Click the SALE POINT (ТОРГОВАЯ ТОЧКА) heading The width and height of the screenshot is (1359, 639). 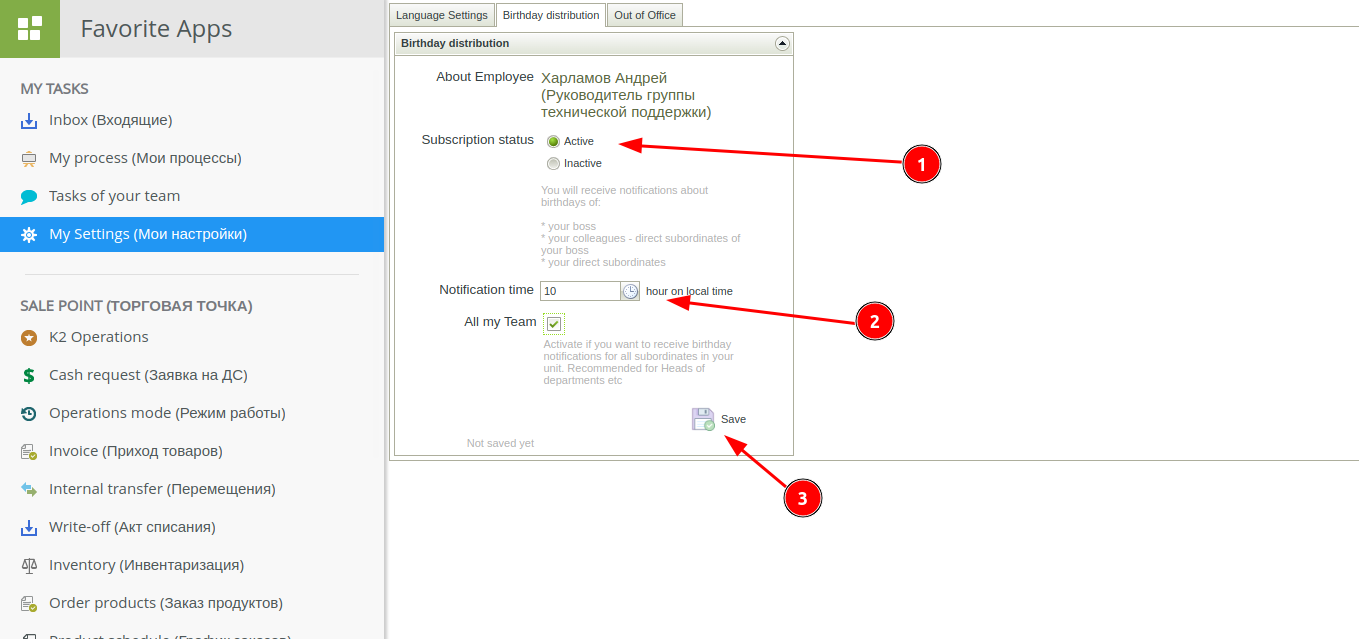[136, 306]
